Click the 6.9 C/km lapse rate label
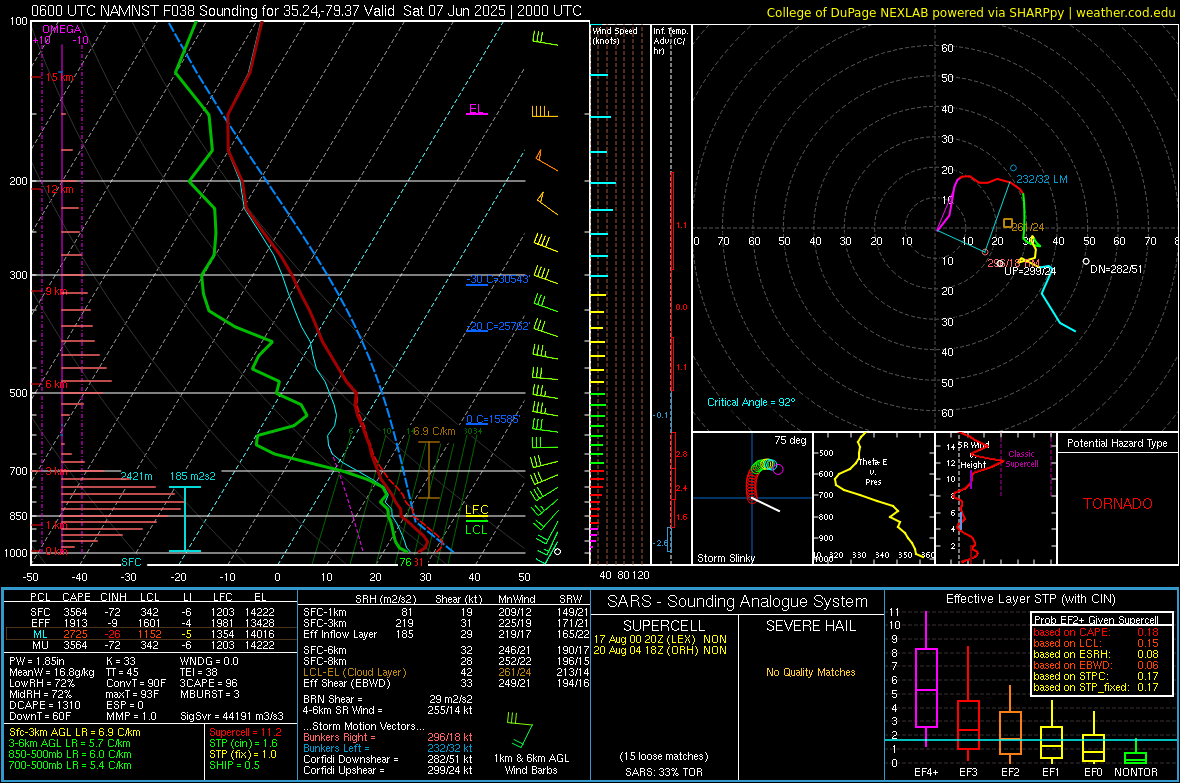 434,431
